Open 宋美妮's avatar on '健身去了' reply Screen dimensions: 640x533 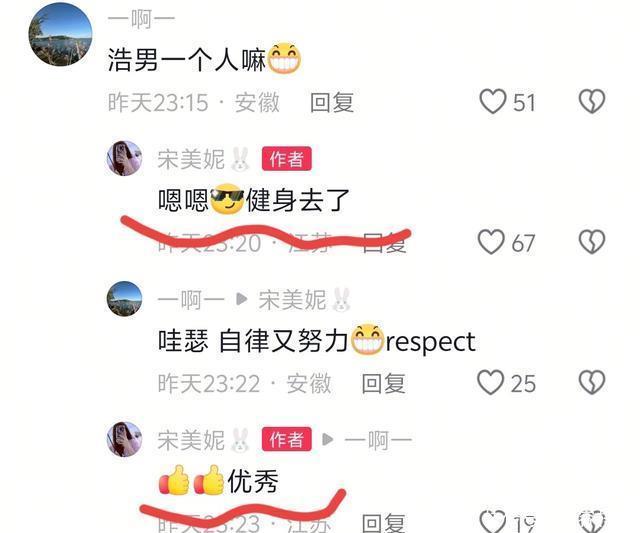pyautogui.click(x=124, y=158)
